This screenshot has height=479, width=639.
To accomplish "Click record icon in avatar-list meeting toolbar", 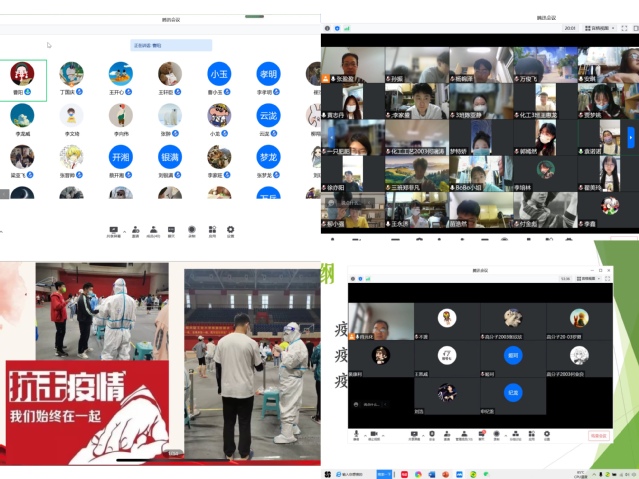I will 192,230.
